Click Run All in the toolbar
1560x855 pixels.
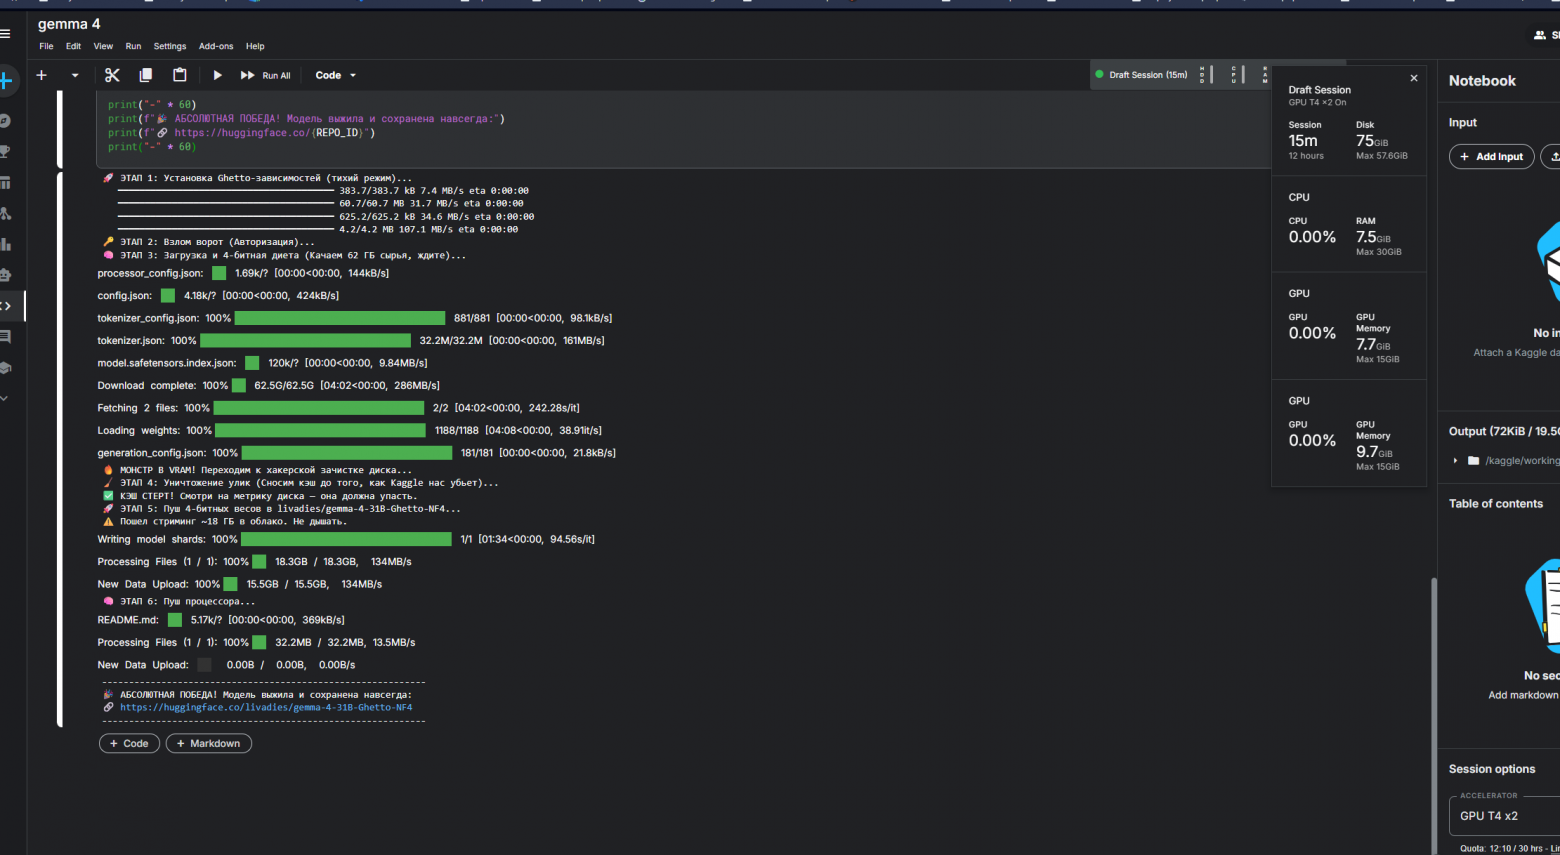click(266, 75)
